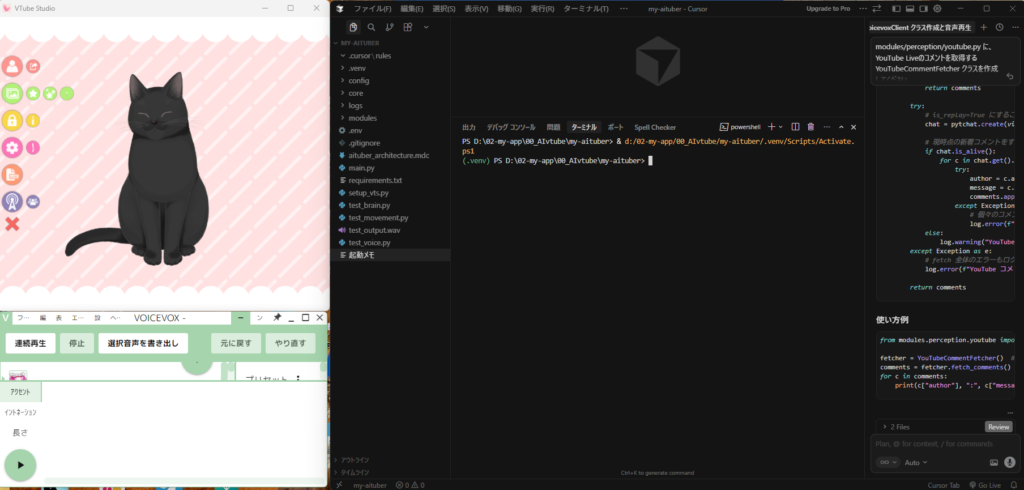Toggle the yellow lock icon in VTube Studio

(x=12, y=121)
